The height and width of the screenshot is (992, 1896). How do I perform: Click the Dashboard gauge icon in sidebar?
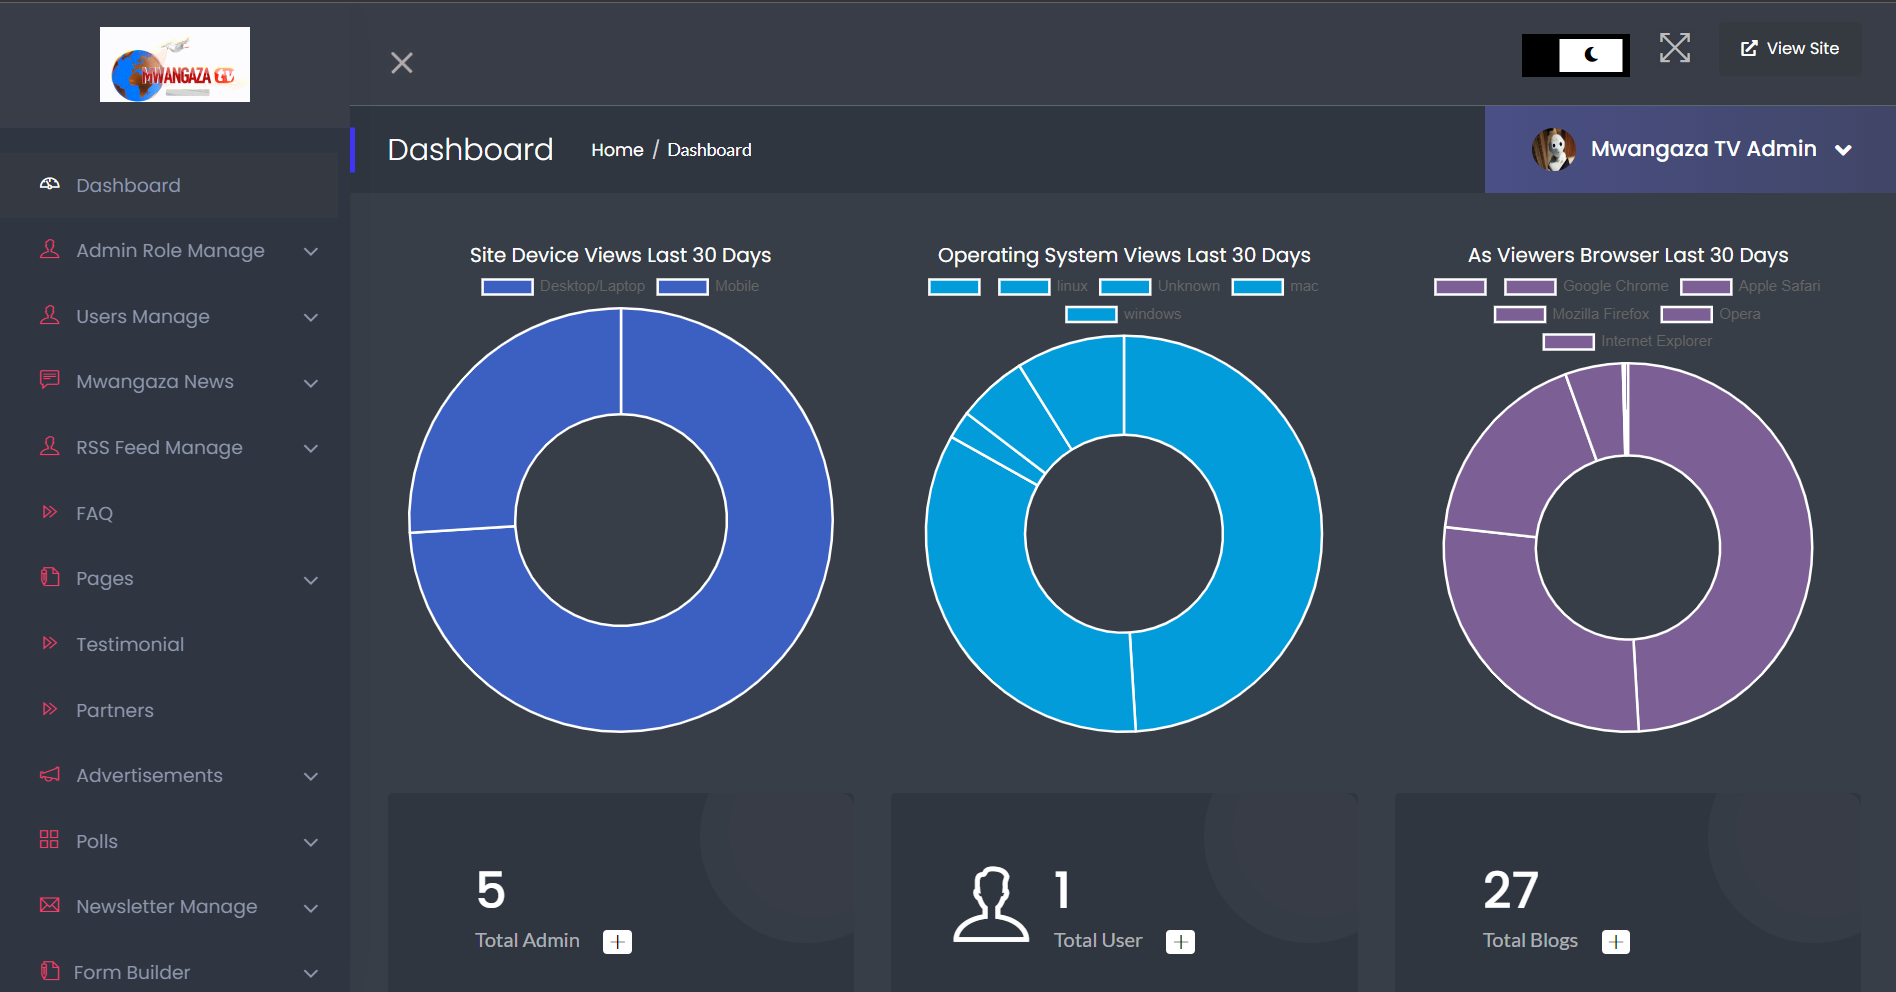coord(50,184)
